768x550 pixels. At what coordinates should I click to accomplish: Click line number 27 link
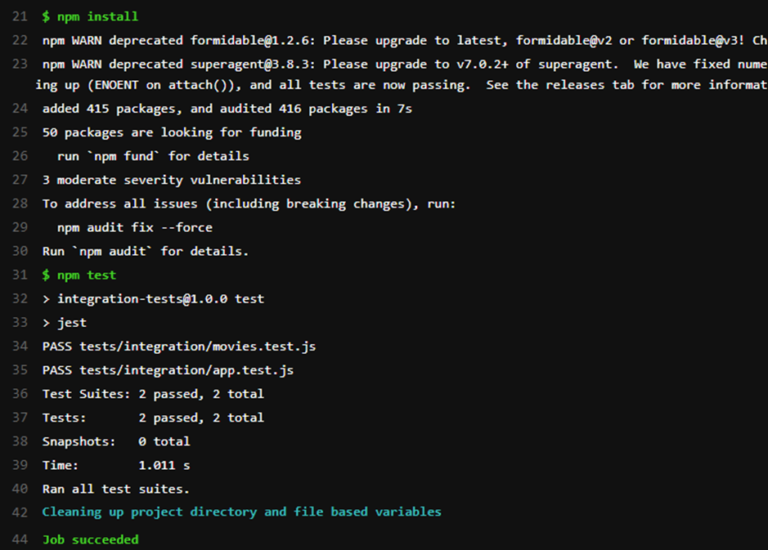[20, 180]
